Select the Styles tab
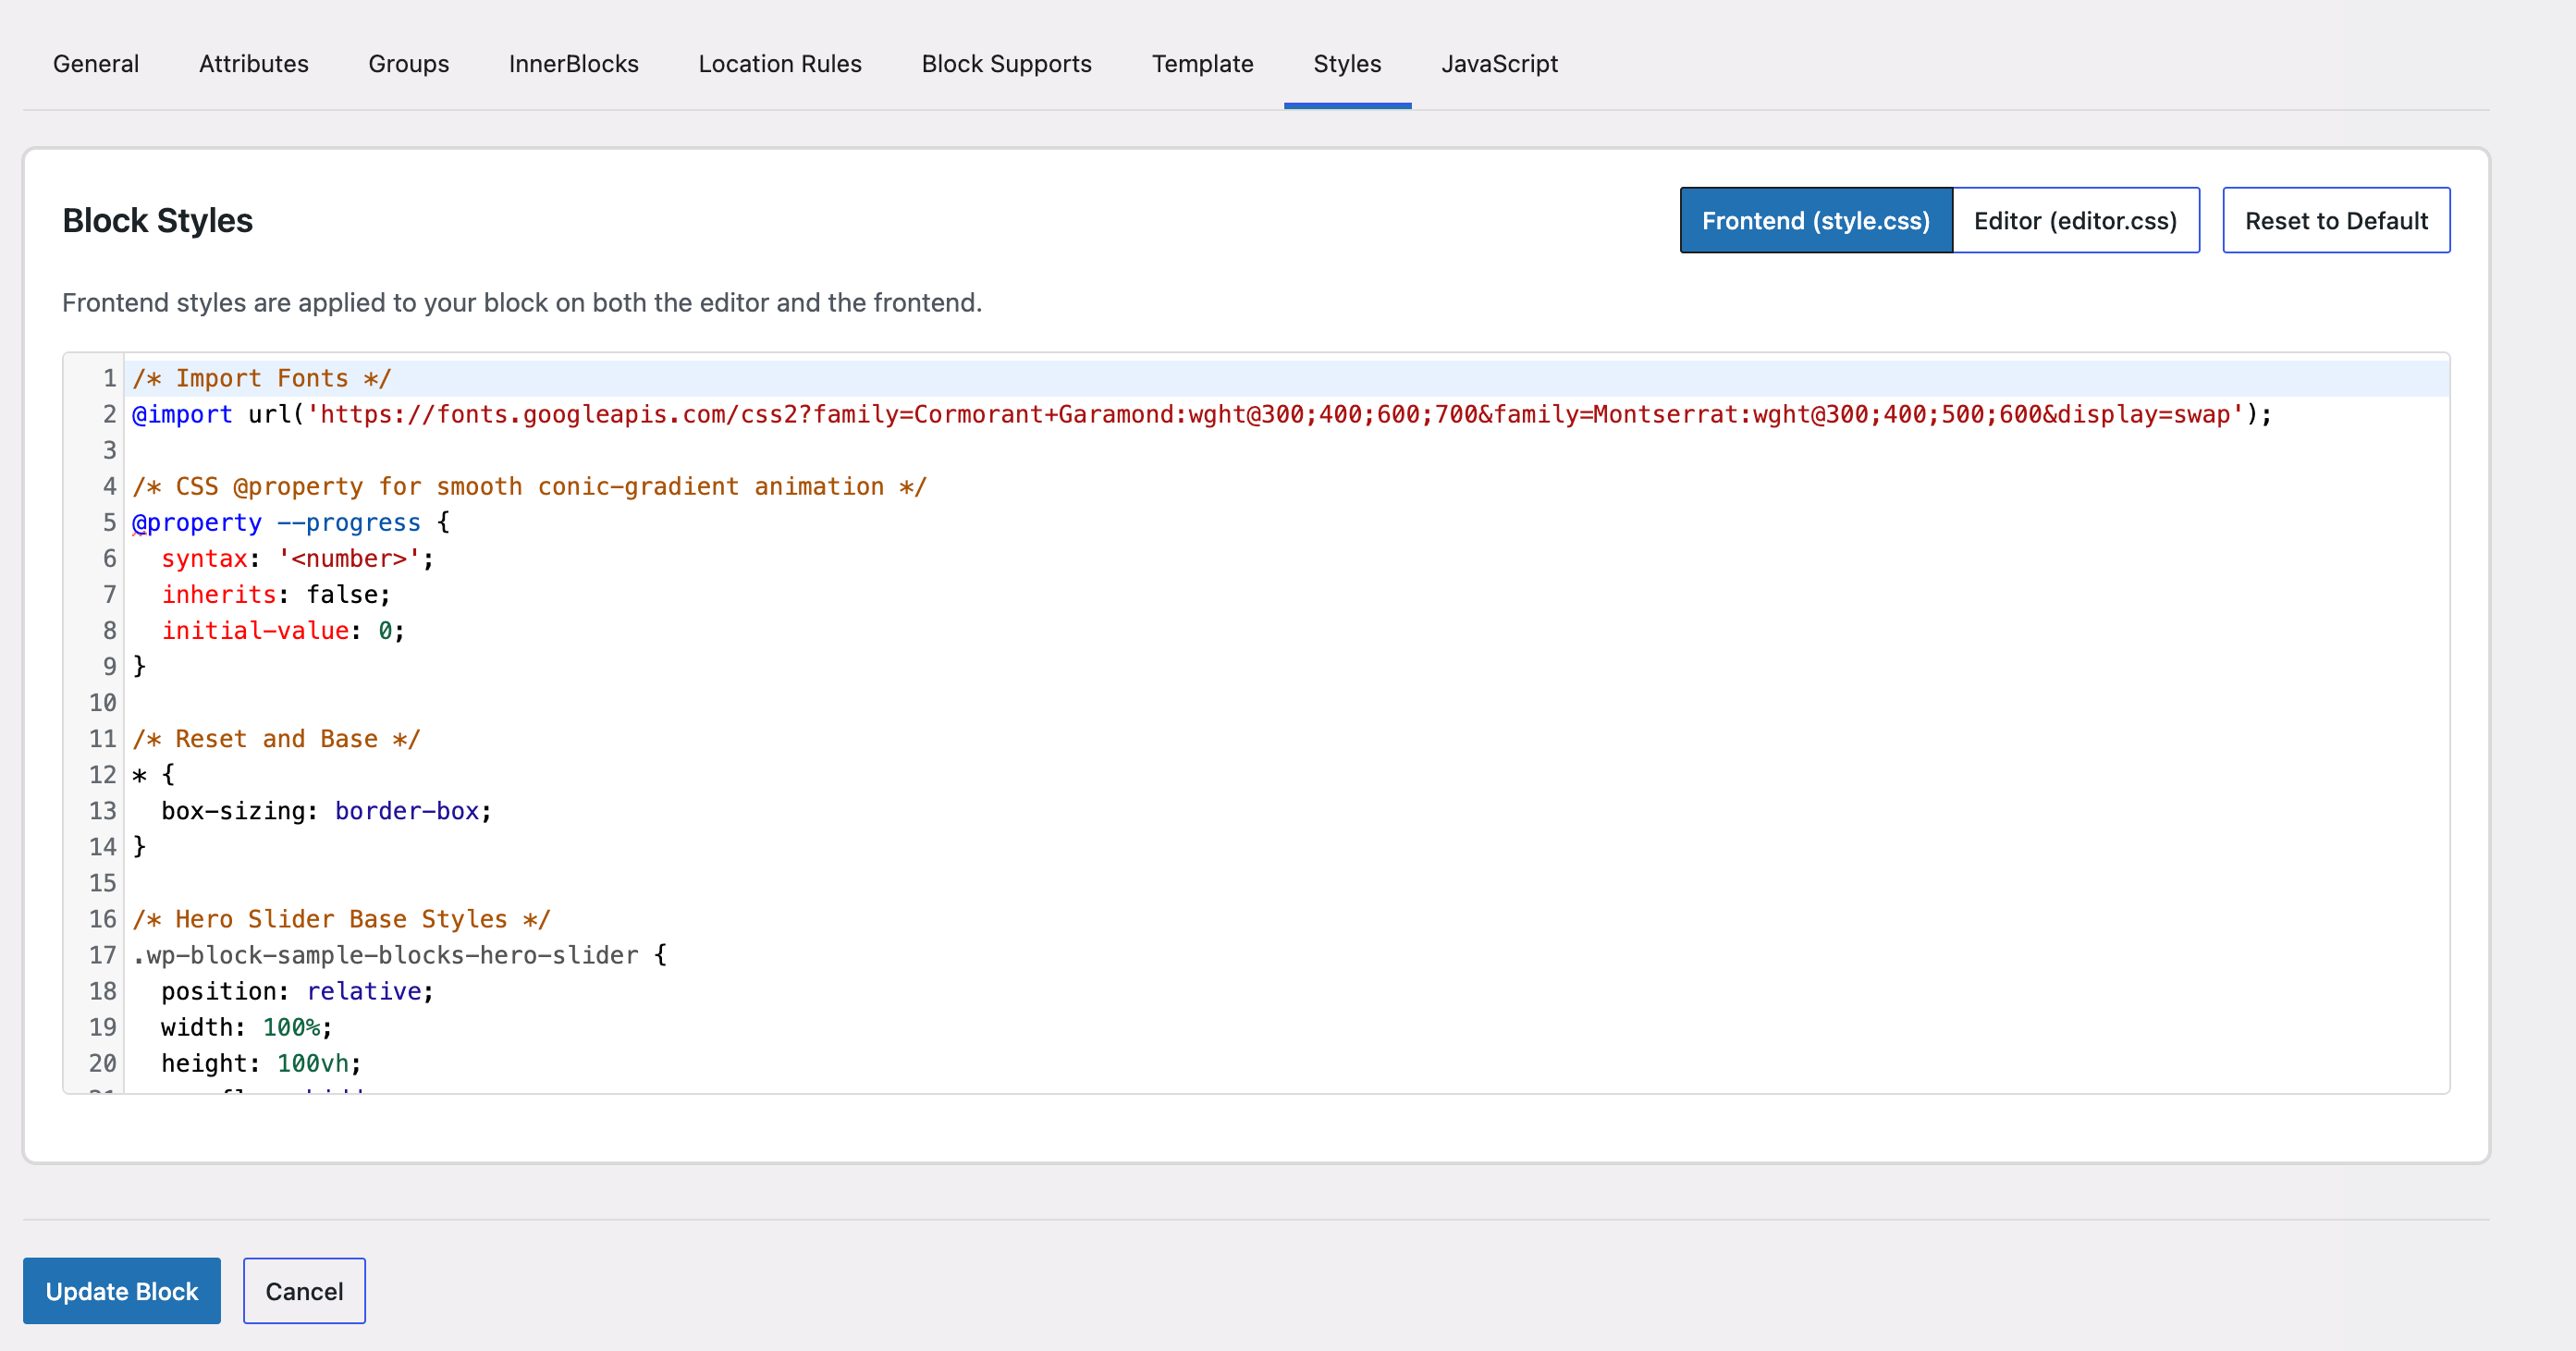 click(1348, 64)
